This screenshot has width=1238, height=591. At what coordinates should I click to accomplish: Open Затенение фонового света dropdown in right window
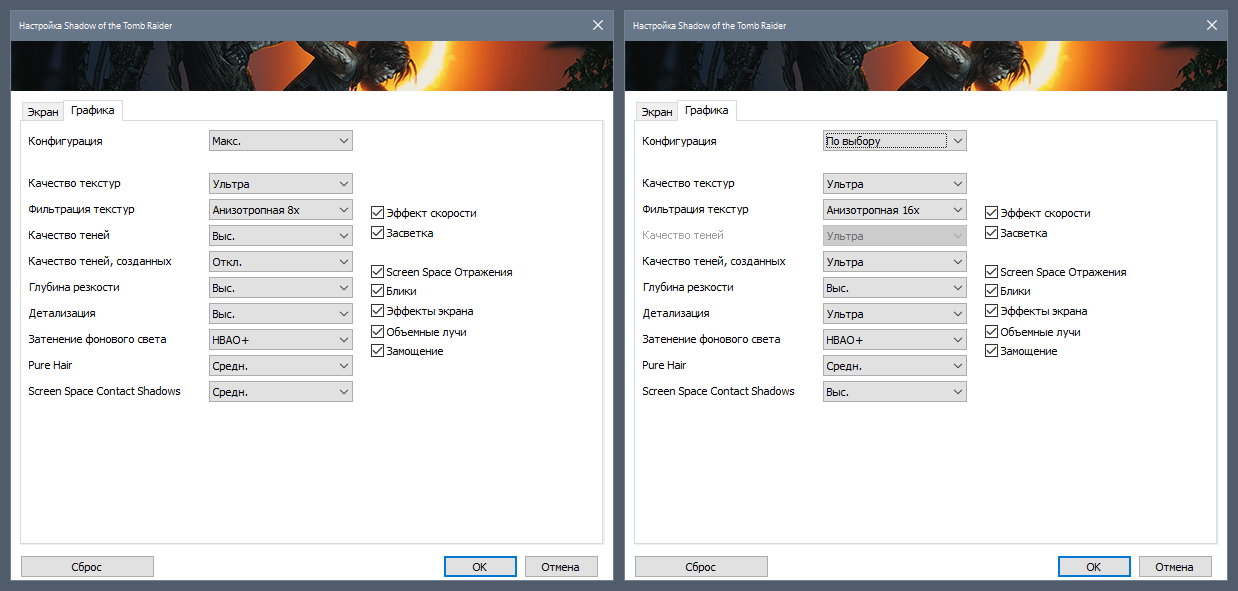[x=895, y=340]
